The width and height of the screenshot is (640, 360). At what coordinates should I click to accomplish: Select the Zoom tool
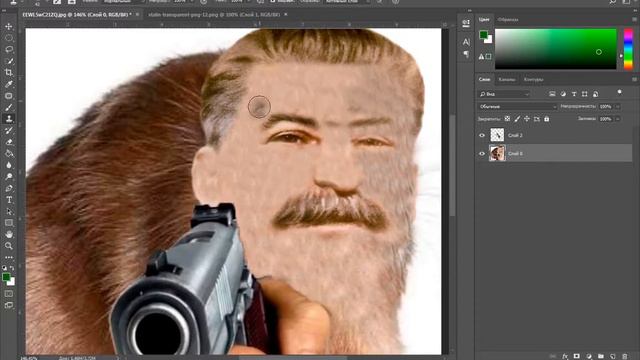9,246
